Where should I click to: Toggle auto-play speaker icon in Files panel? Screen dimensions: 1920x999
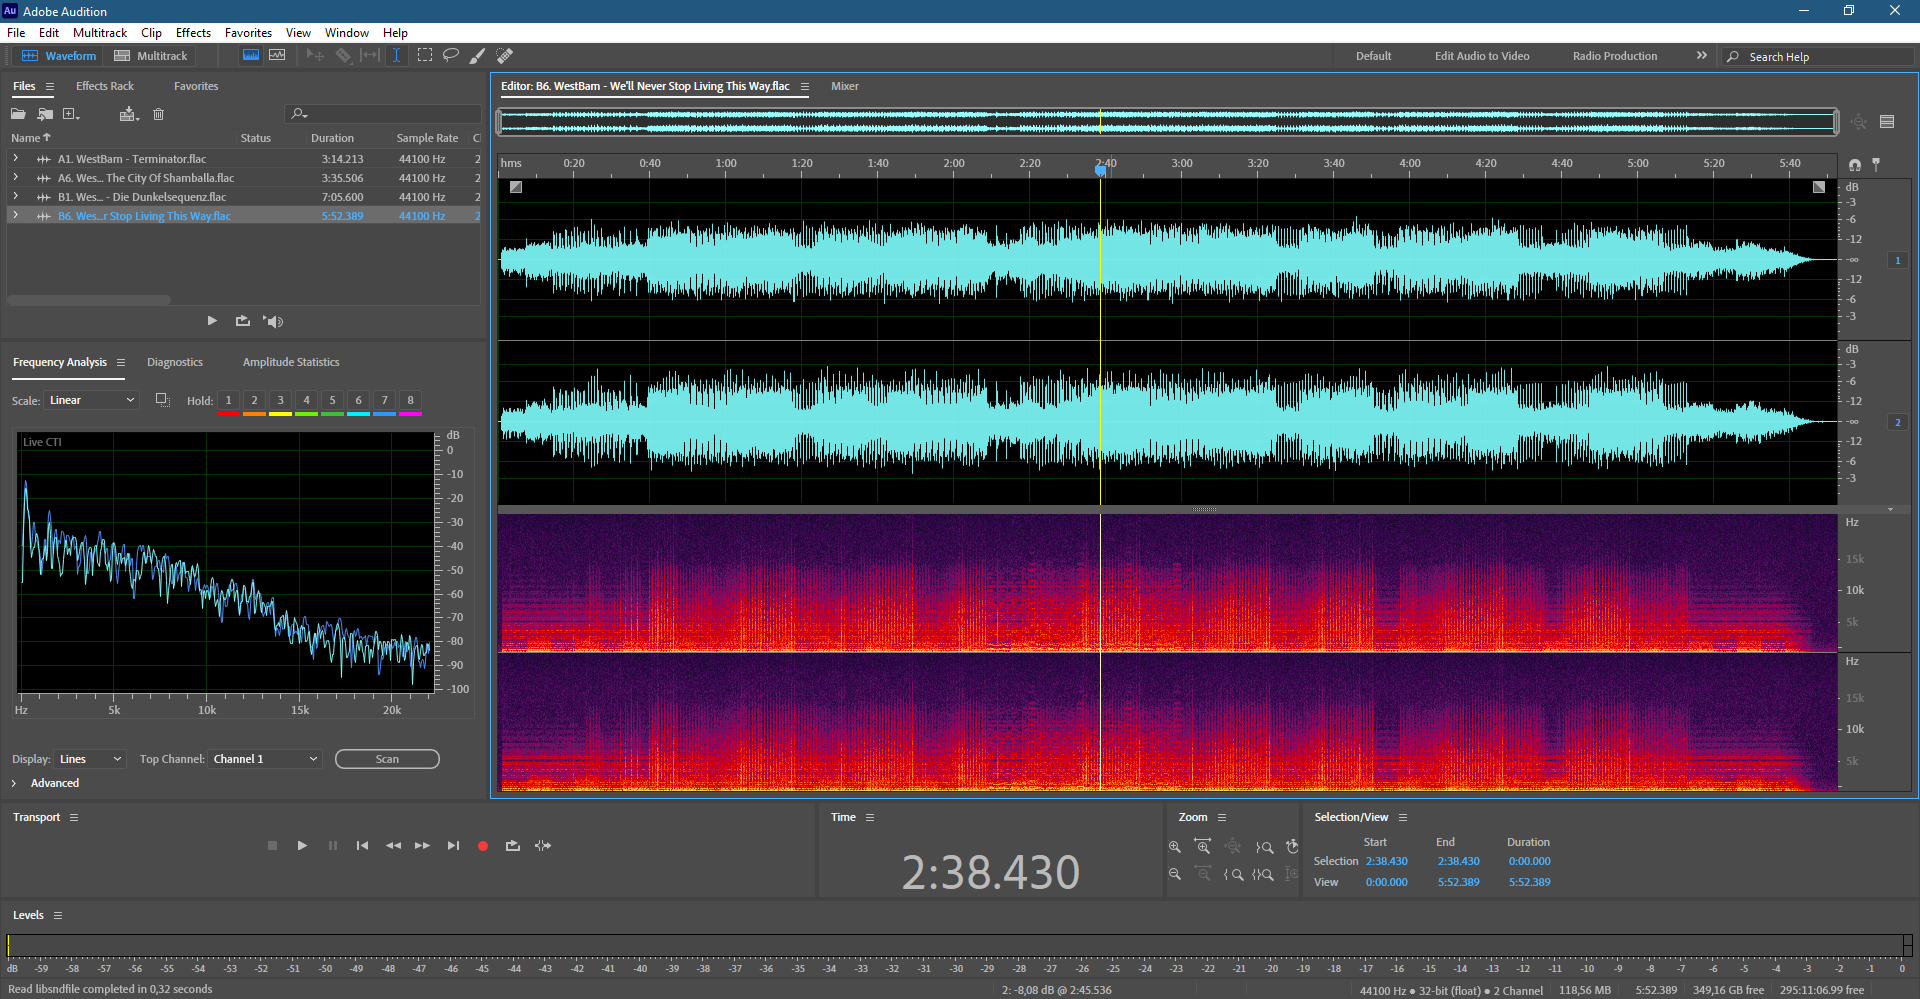[273, 321]
